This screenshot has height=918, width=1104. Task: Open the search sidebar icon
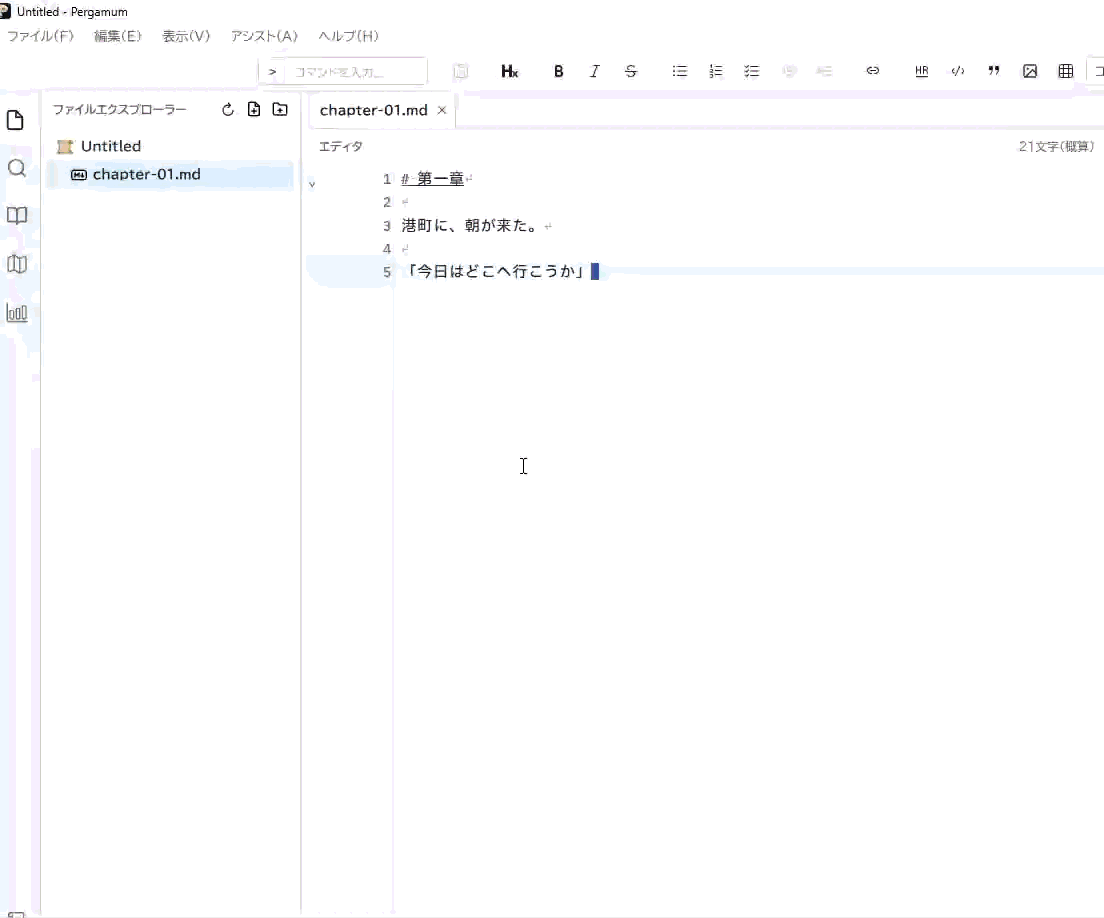click(16, 168)
